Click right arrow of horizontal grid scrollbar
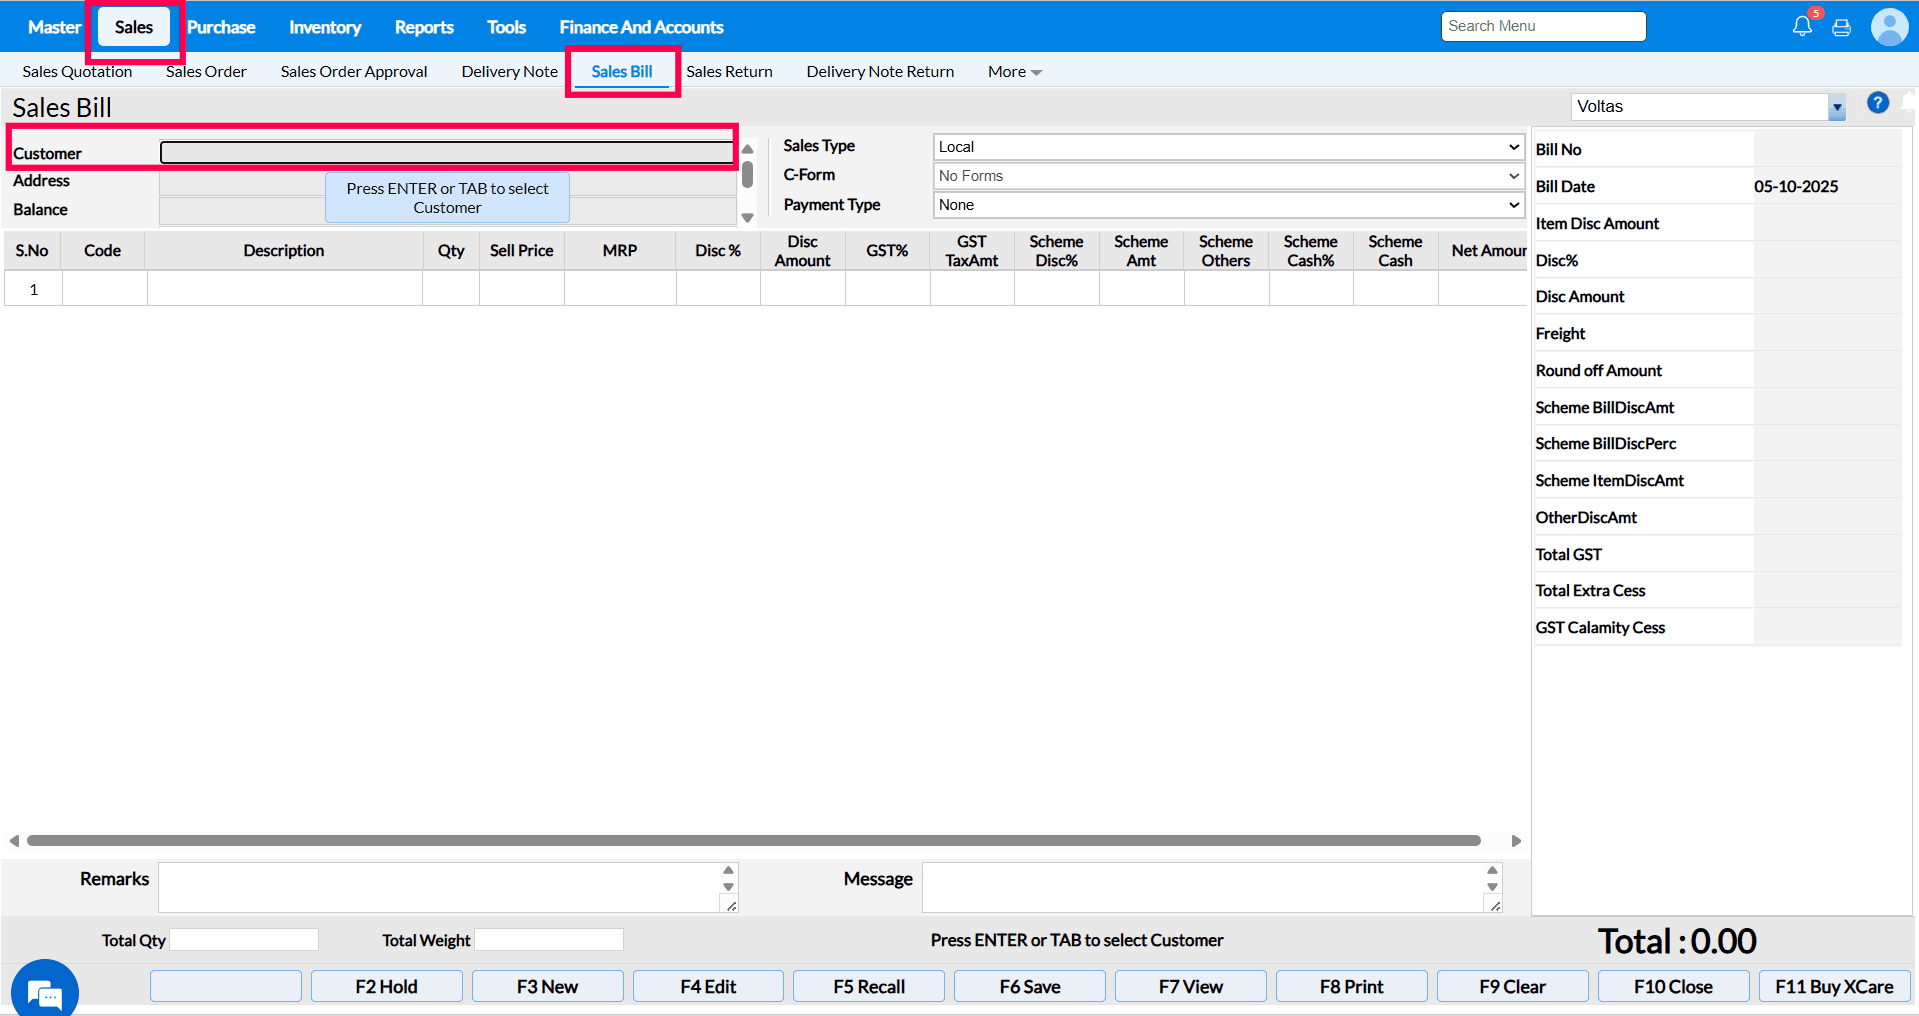 tap(1516, 841)
